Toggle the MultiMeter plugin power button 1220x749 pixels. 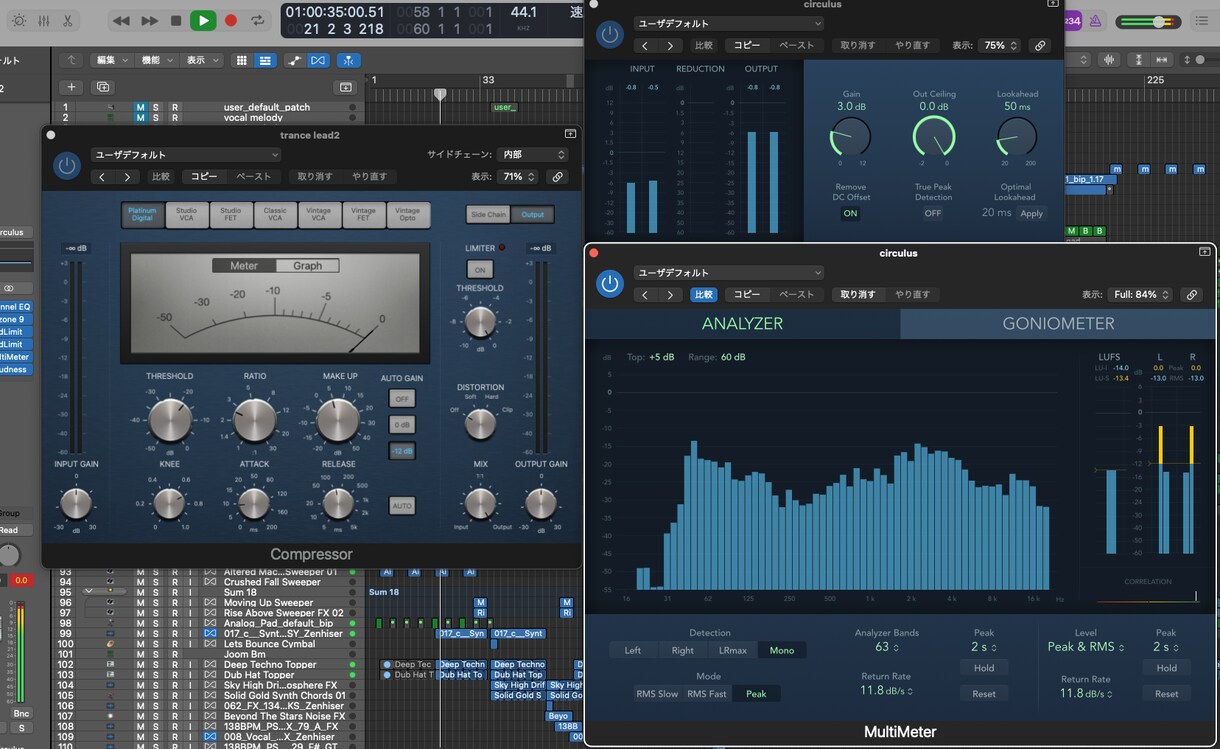(609, 283)
